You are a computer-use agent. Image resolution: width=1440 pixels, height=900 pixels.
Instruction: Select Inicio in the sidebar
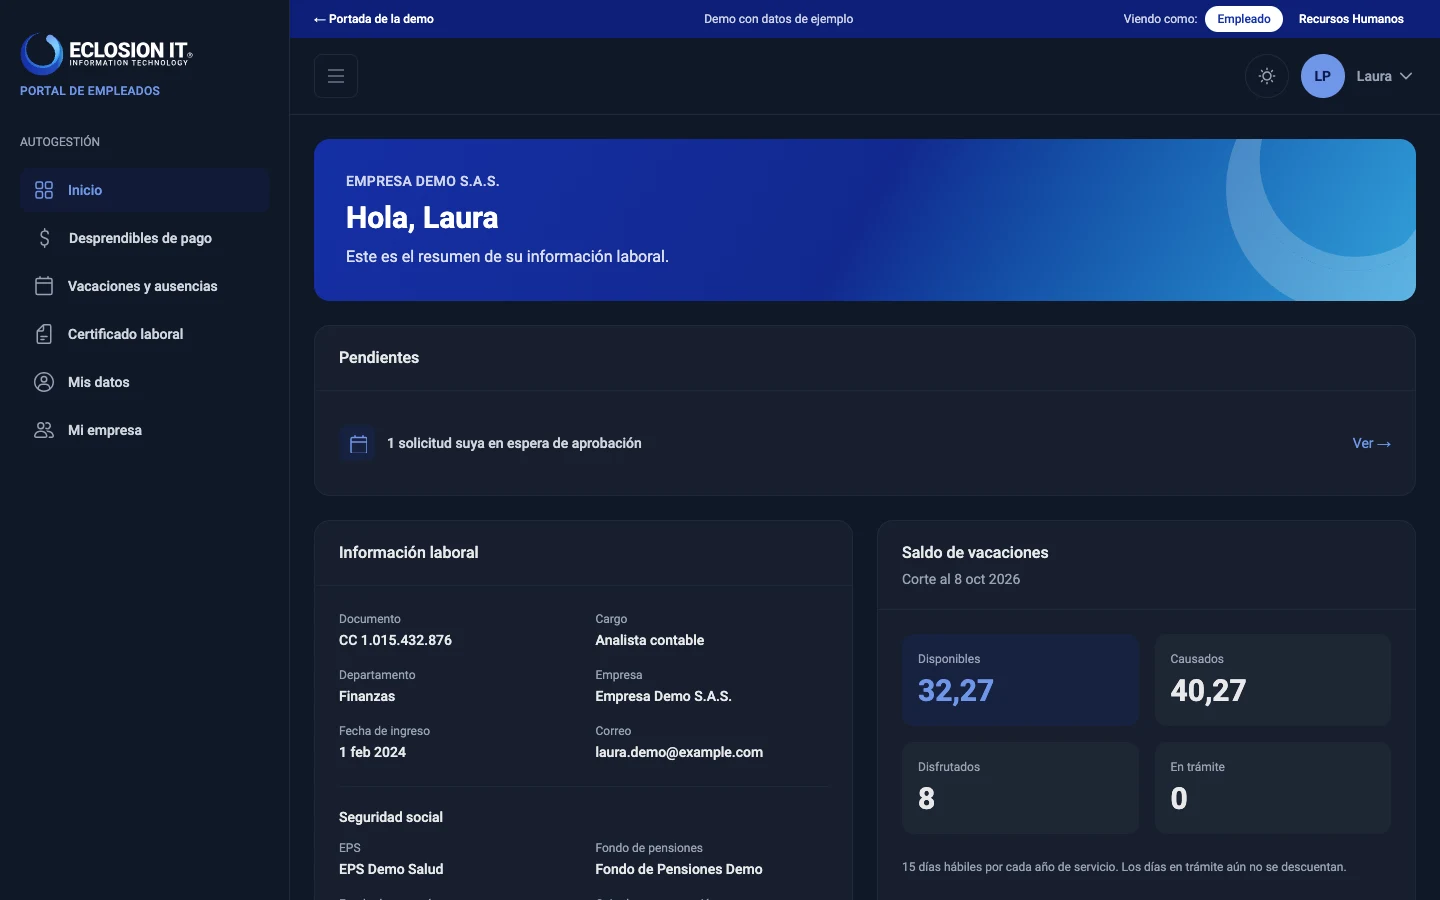[x=145, y=190]
